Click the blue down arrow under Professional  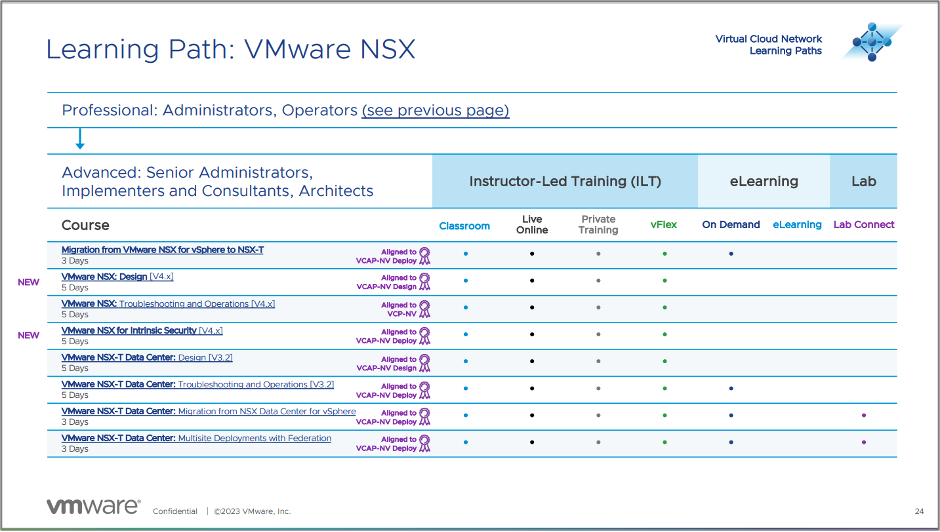80,139
